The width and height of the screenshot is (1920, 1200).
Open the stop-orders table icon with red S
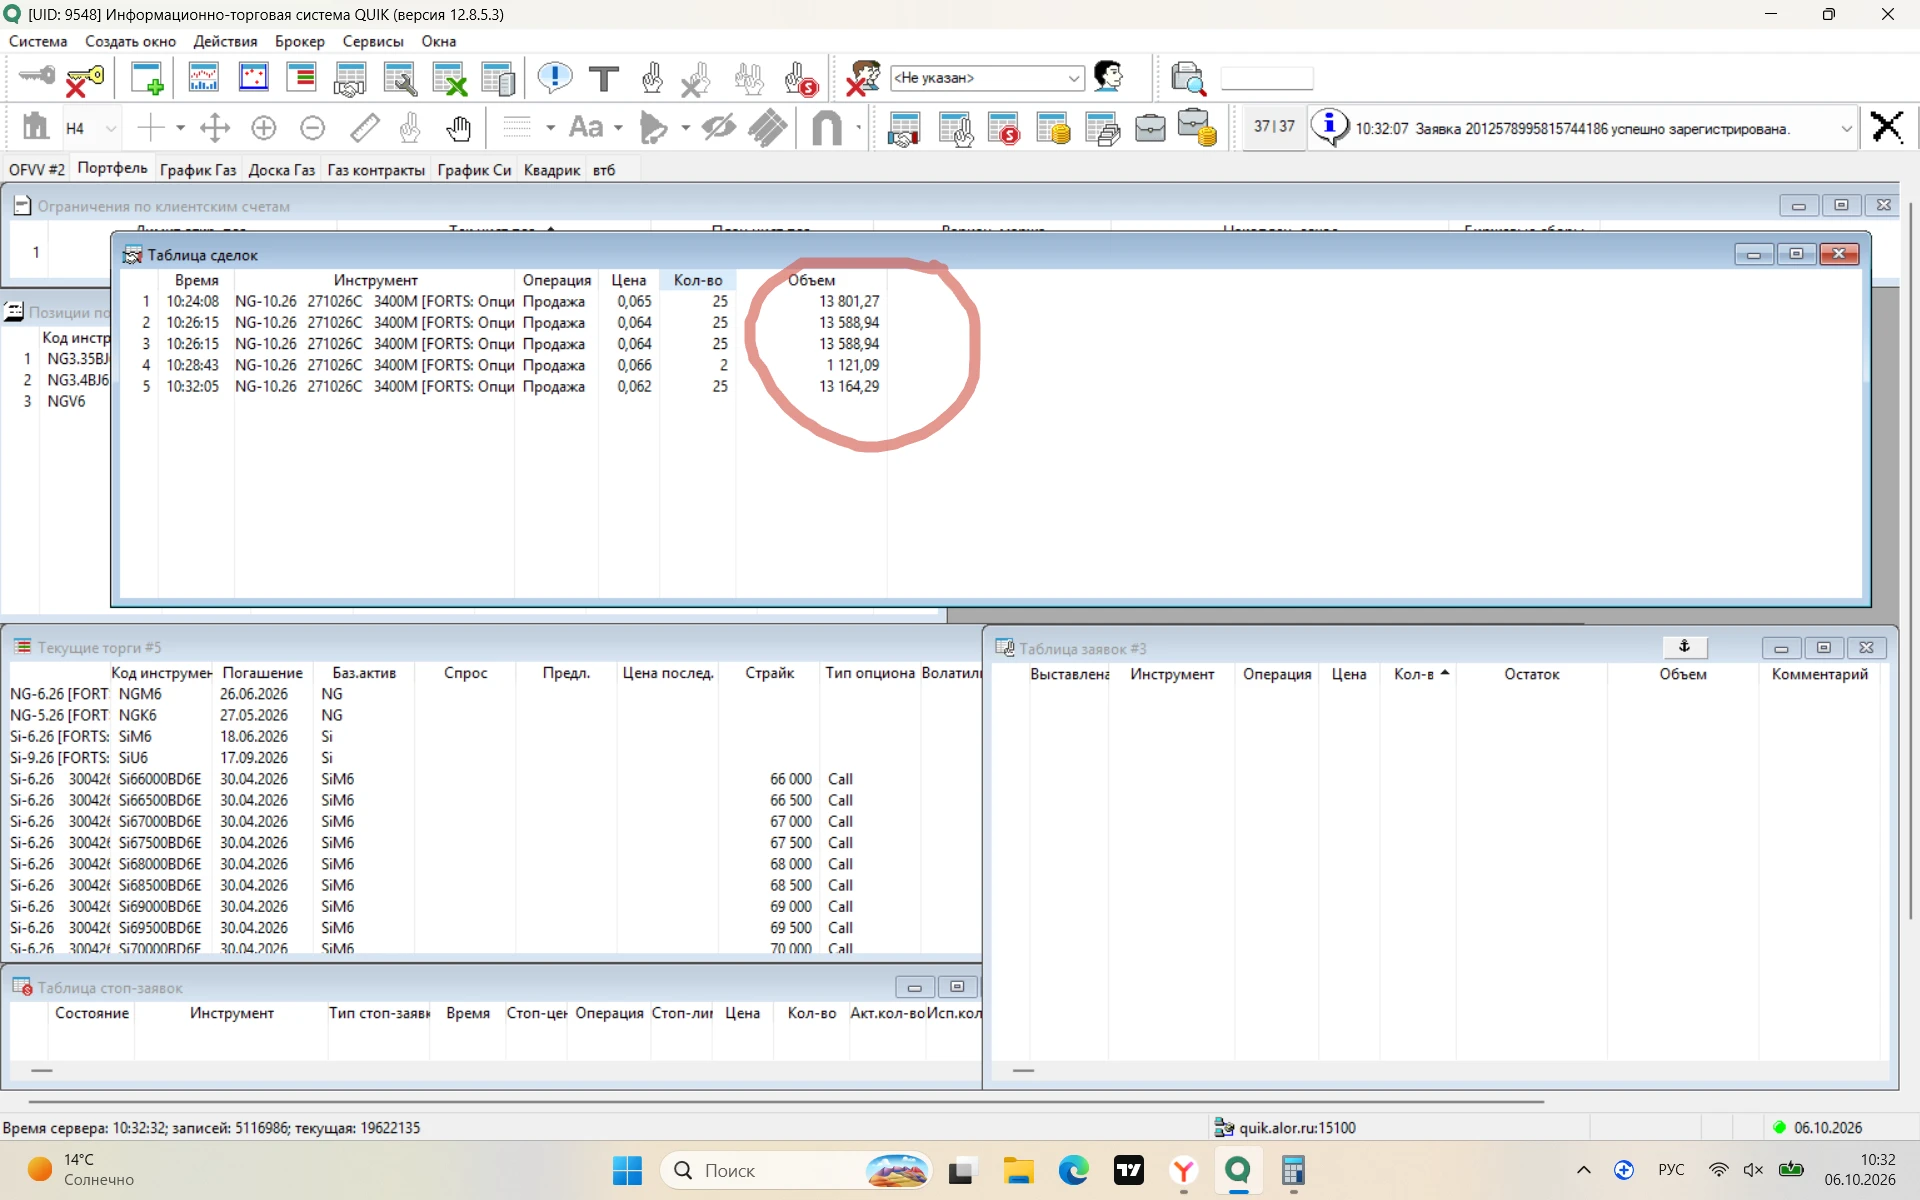click(x=1003, y=129)
